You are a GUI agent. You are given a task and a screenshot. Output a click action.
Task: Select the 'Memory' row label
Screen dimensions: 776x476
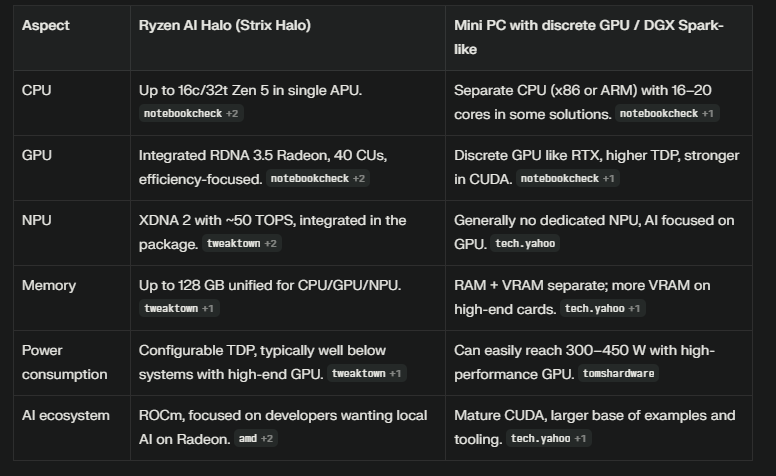(48, 286)
